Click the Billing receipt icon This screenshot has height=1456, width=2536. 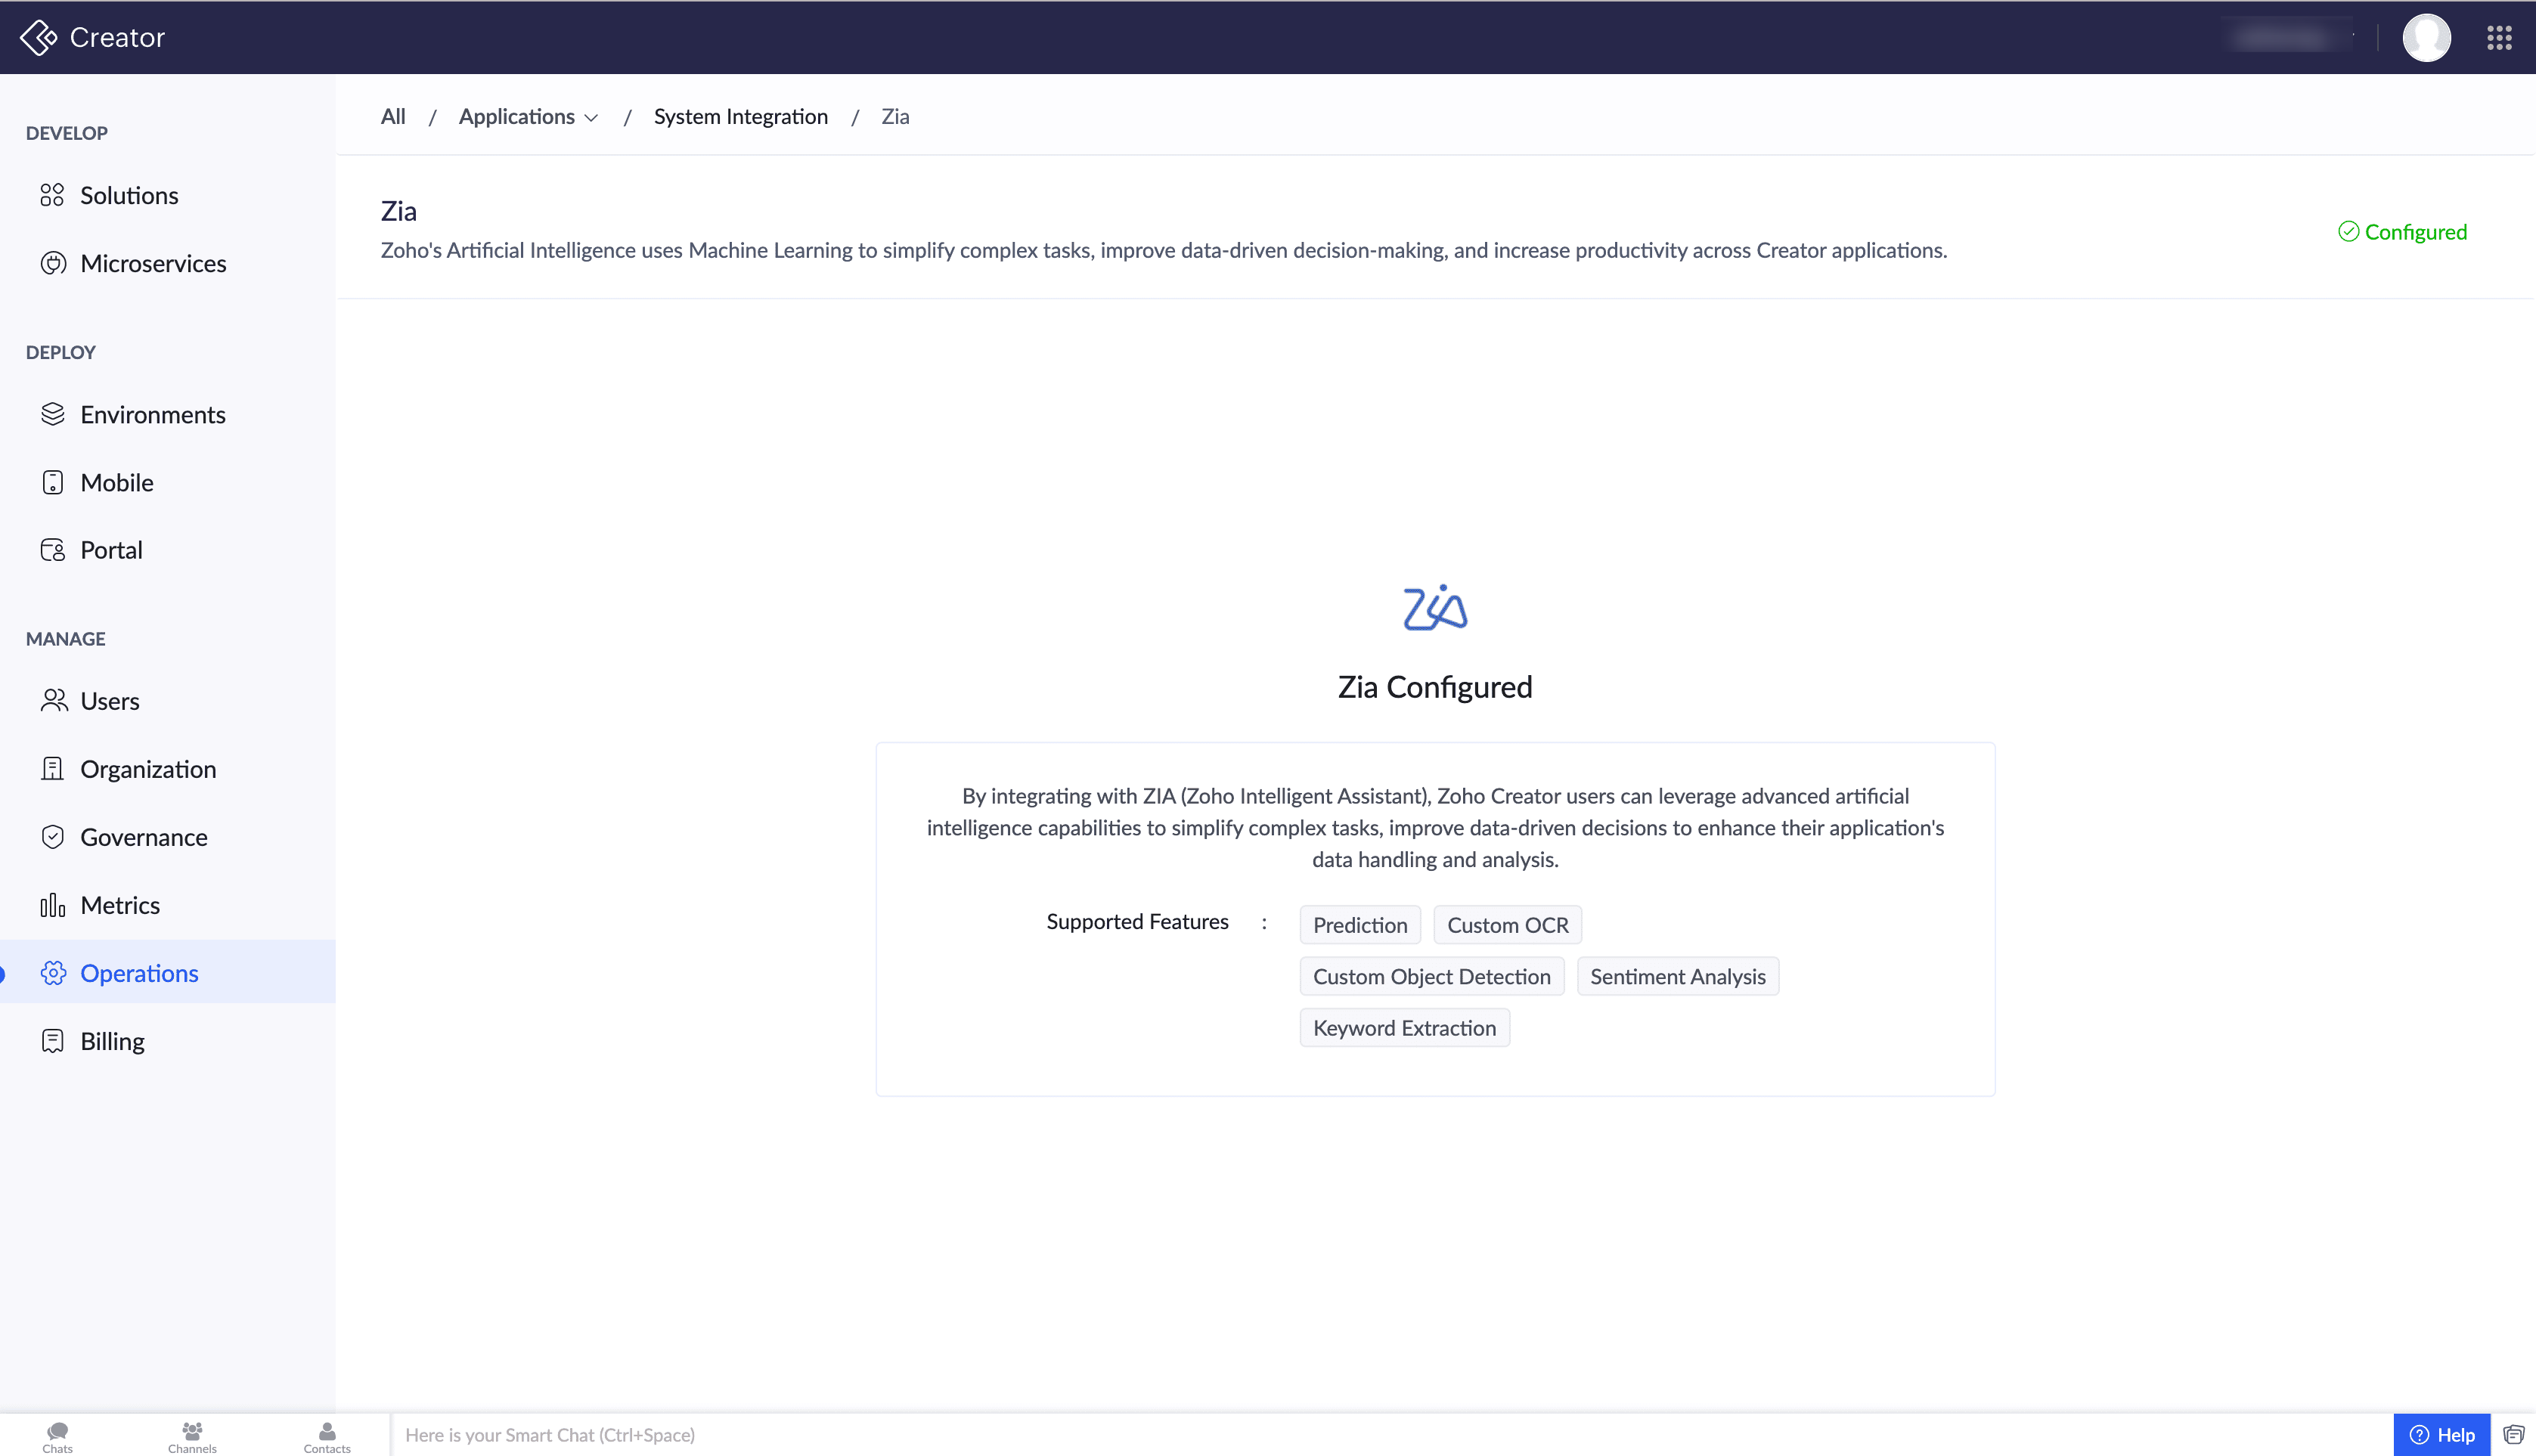[52, 1041]
